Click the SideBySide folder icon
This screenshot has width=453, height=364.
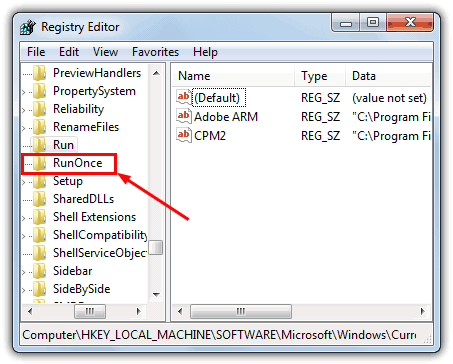pos(40,289)
